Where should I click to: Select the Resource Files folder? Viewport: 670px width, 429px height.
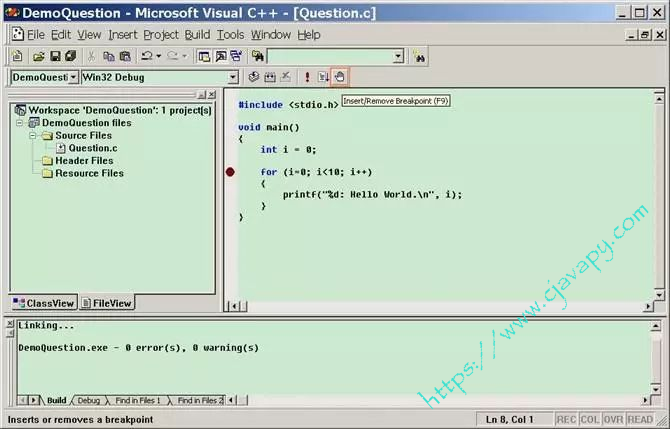83,173
